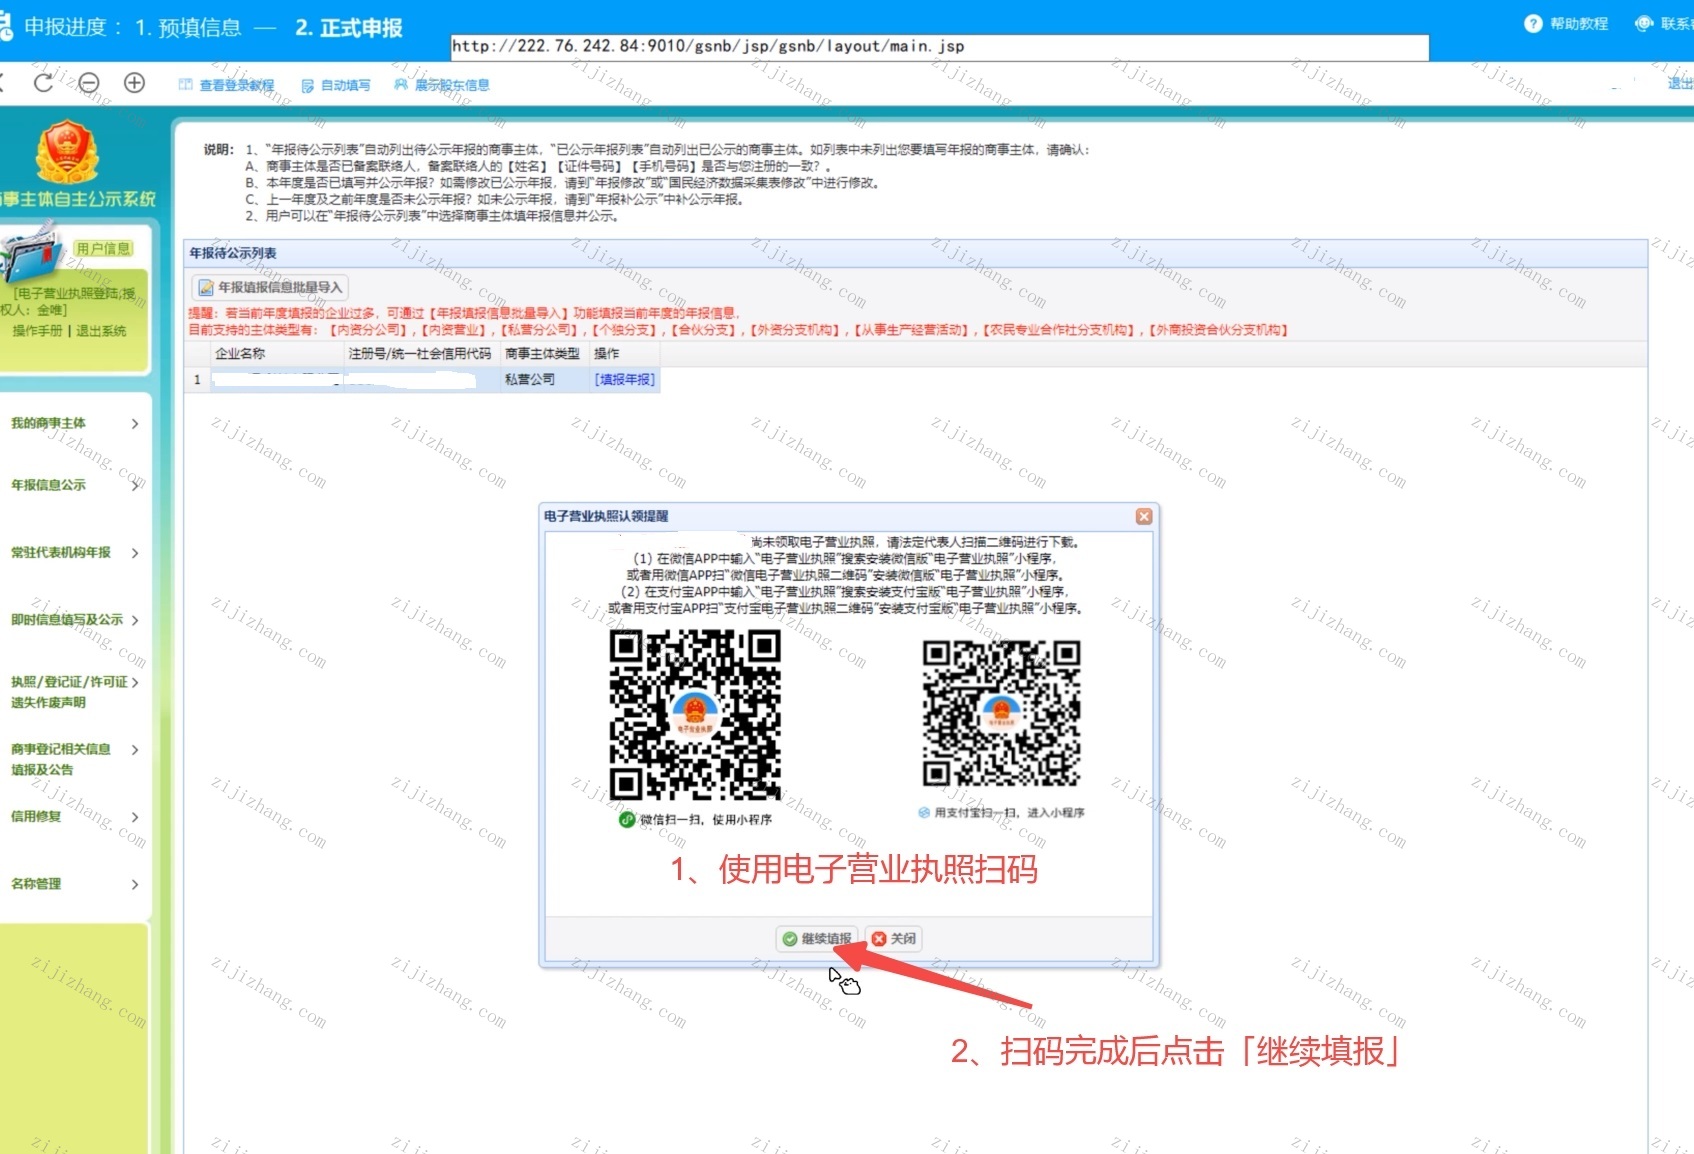Open 操作手册 operation manual link
1694x1154 pixels.
click(37, 331)
